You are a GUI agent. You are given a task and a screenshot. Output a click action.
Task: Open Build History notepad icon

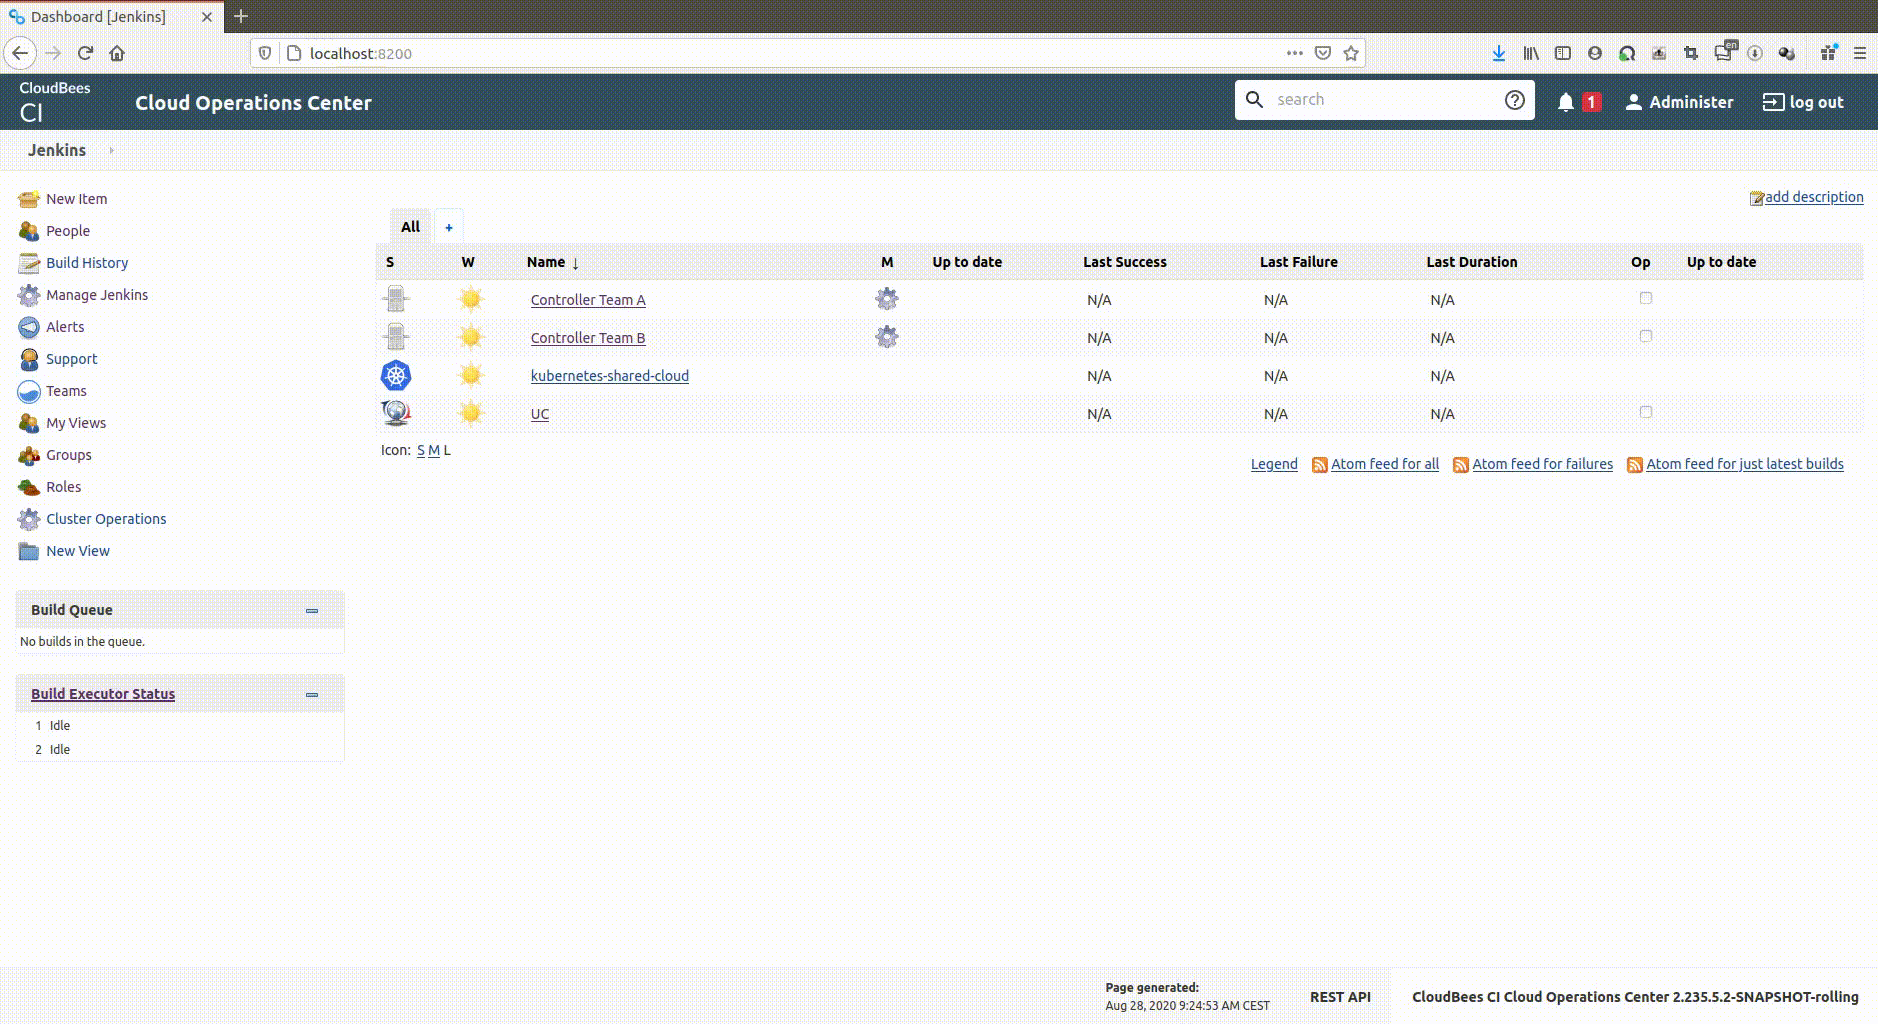(29, 263)
